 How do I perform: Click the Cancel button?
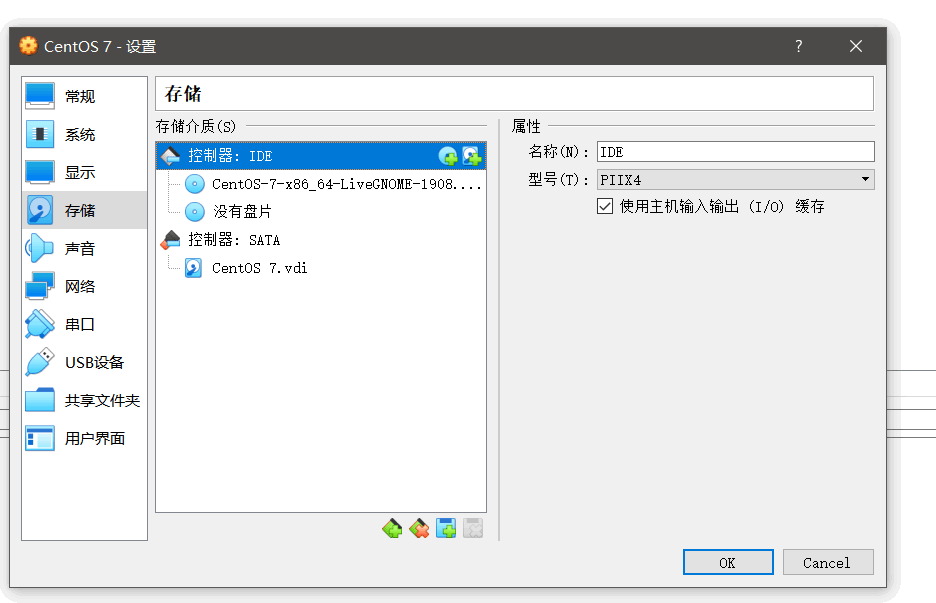(828, 562)
